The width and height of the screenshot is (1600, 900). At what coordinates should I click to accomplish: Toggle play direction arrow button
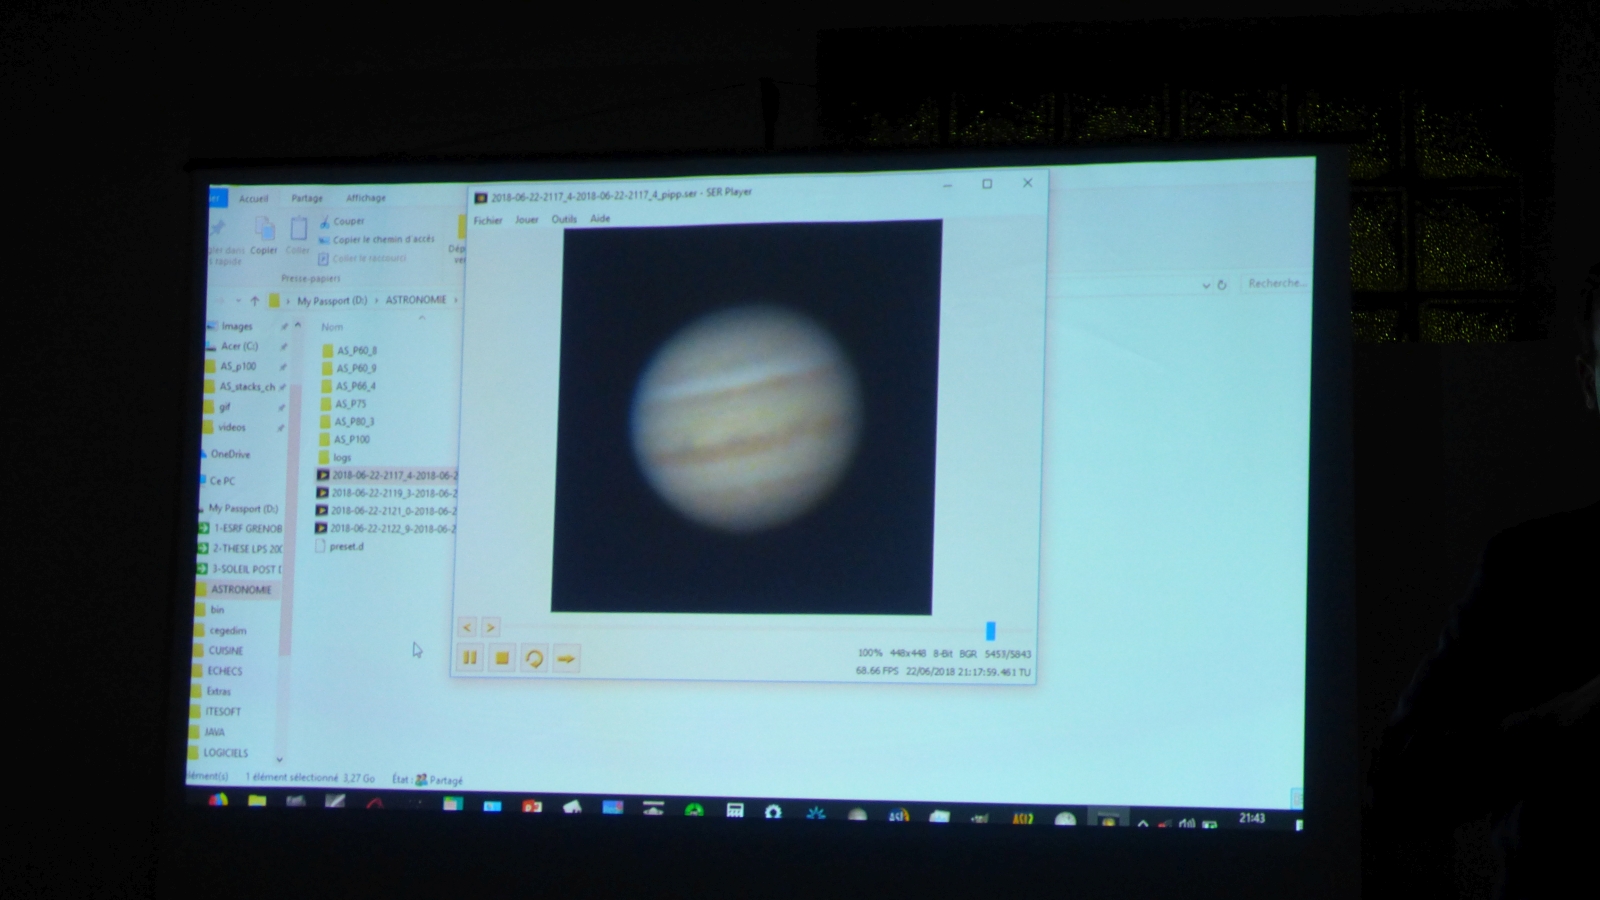click(566, 658)
